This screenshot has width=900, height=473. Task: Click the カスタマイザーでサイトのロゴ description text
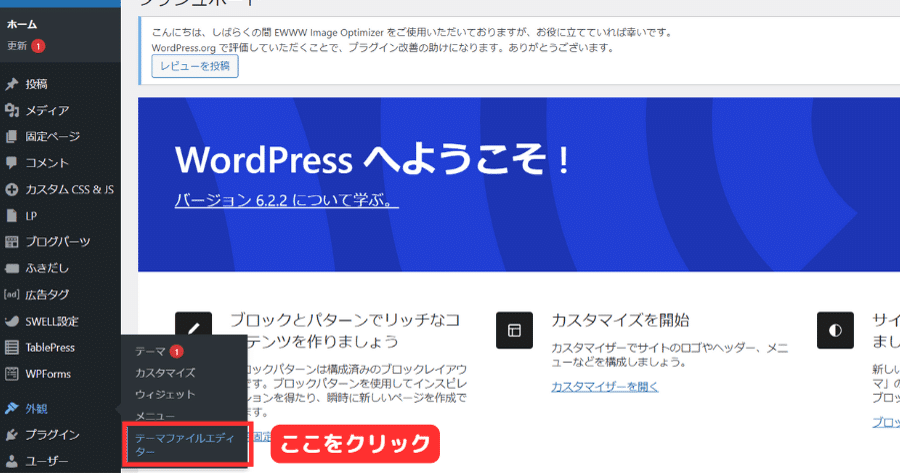click(x=670, y=355)
